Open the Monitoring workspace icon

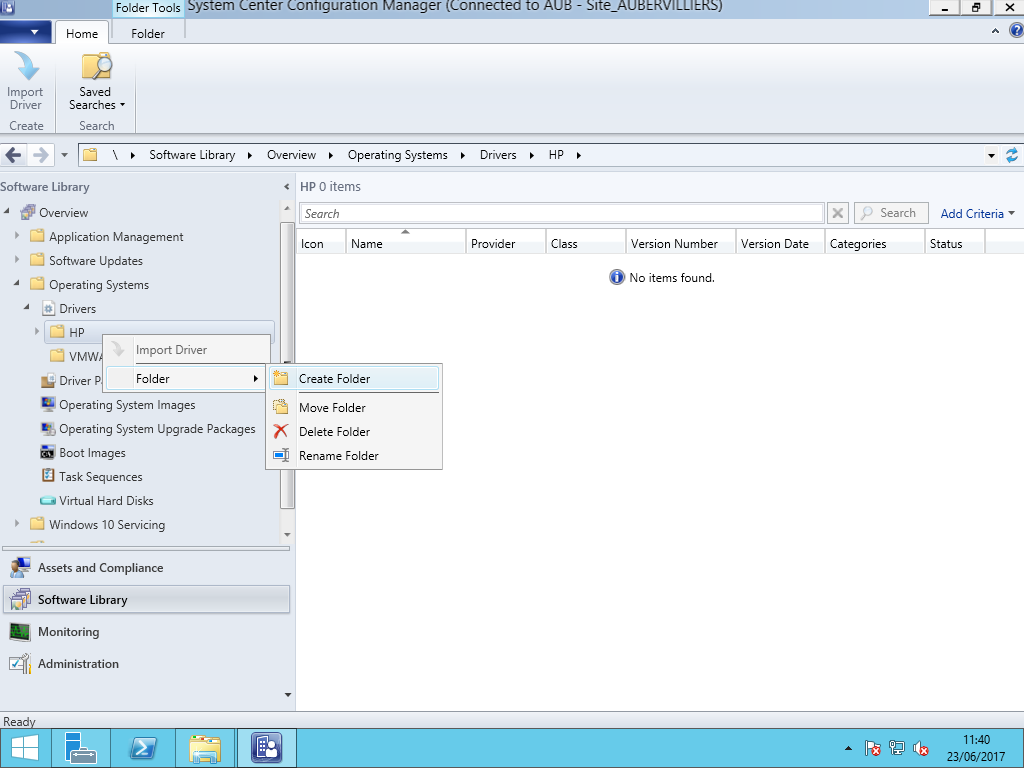click(x=20, y=632)
